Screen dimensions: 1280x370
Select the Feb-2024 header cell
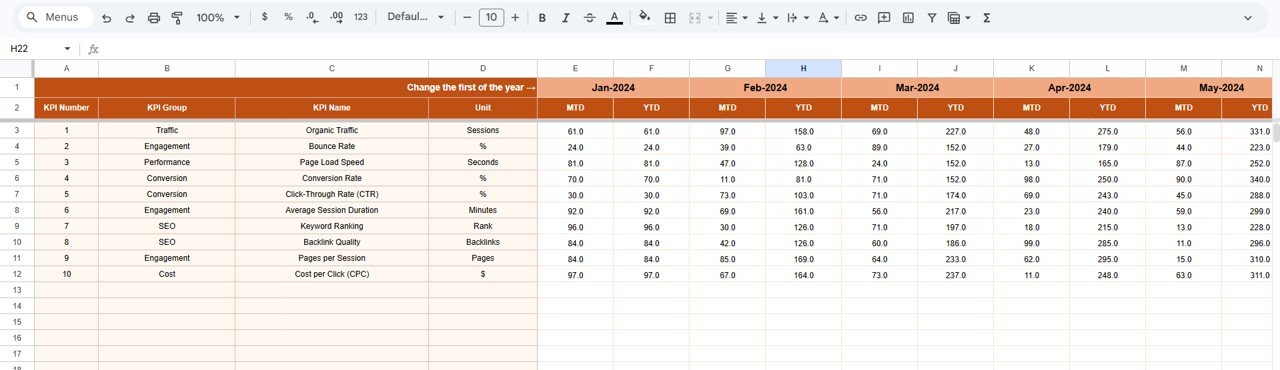[x=765, y=88]
